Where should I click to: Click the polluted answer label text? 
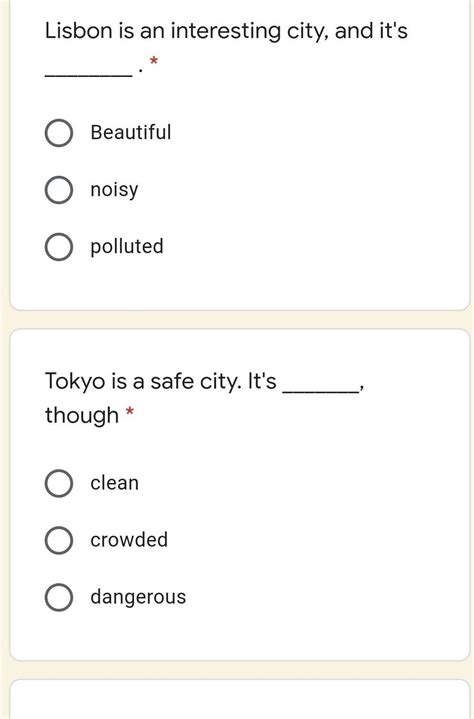[x=127, y=247]
